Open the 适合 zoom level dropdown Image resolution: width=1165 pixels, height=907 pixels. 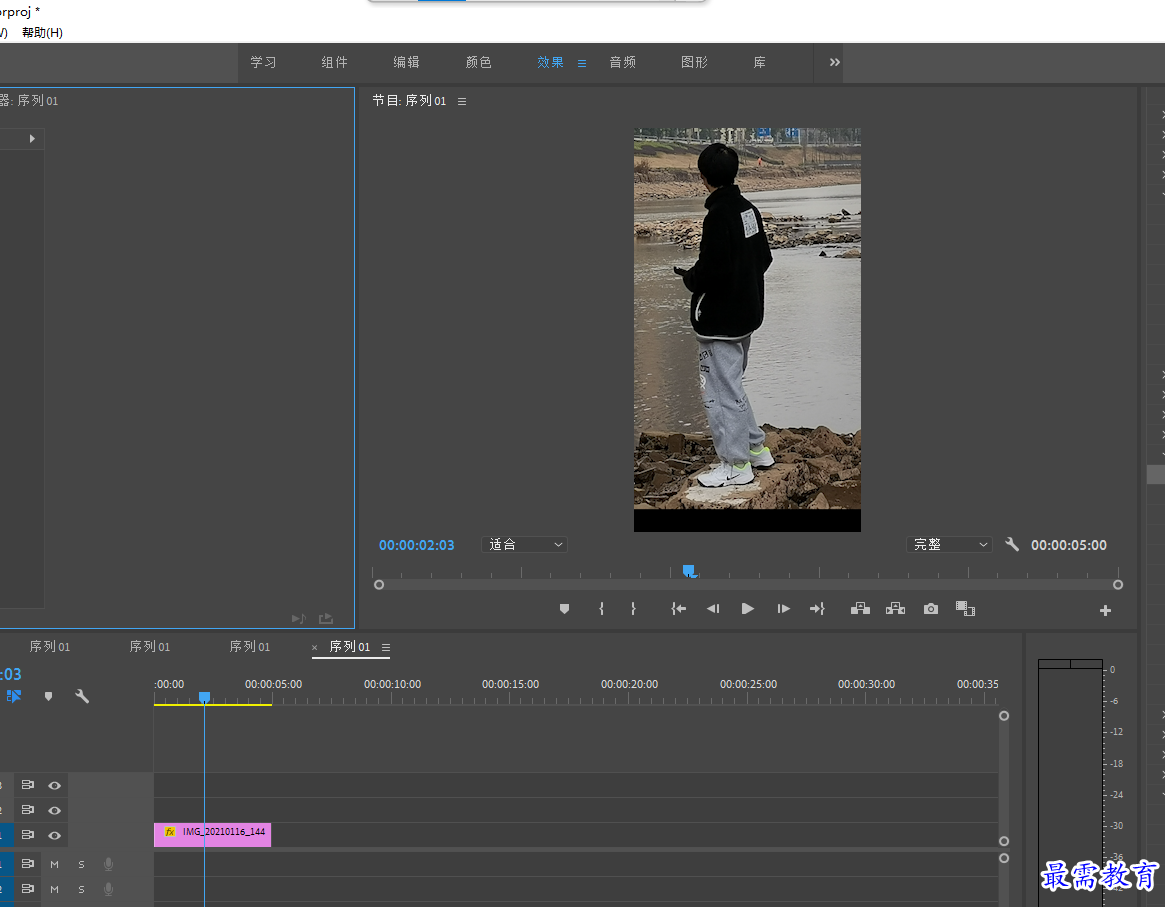[525, 544]
